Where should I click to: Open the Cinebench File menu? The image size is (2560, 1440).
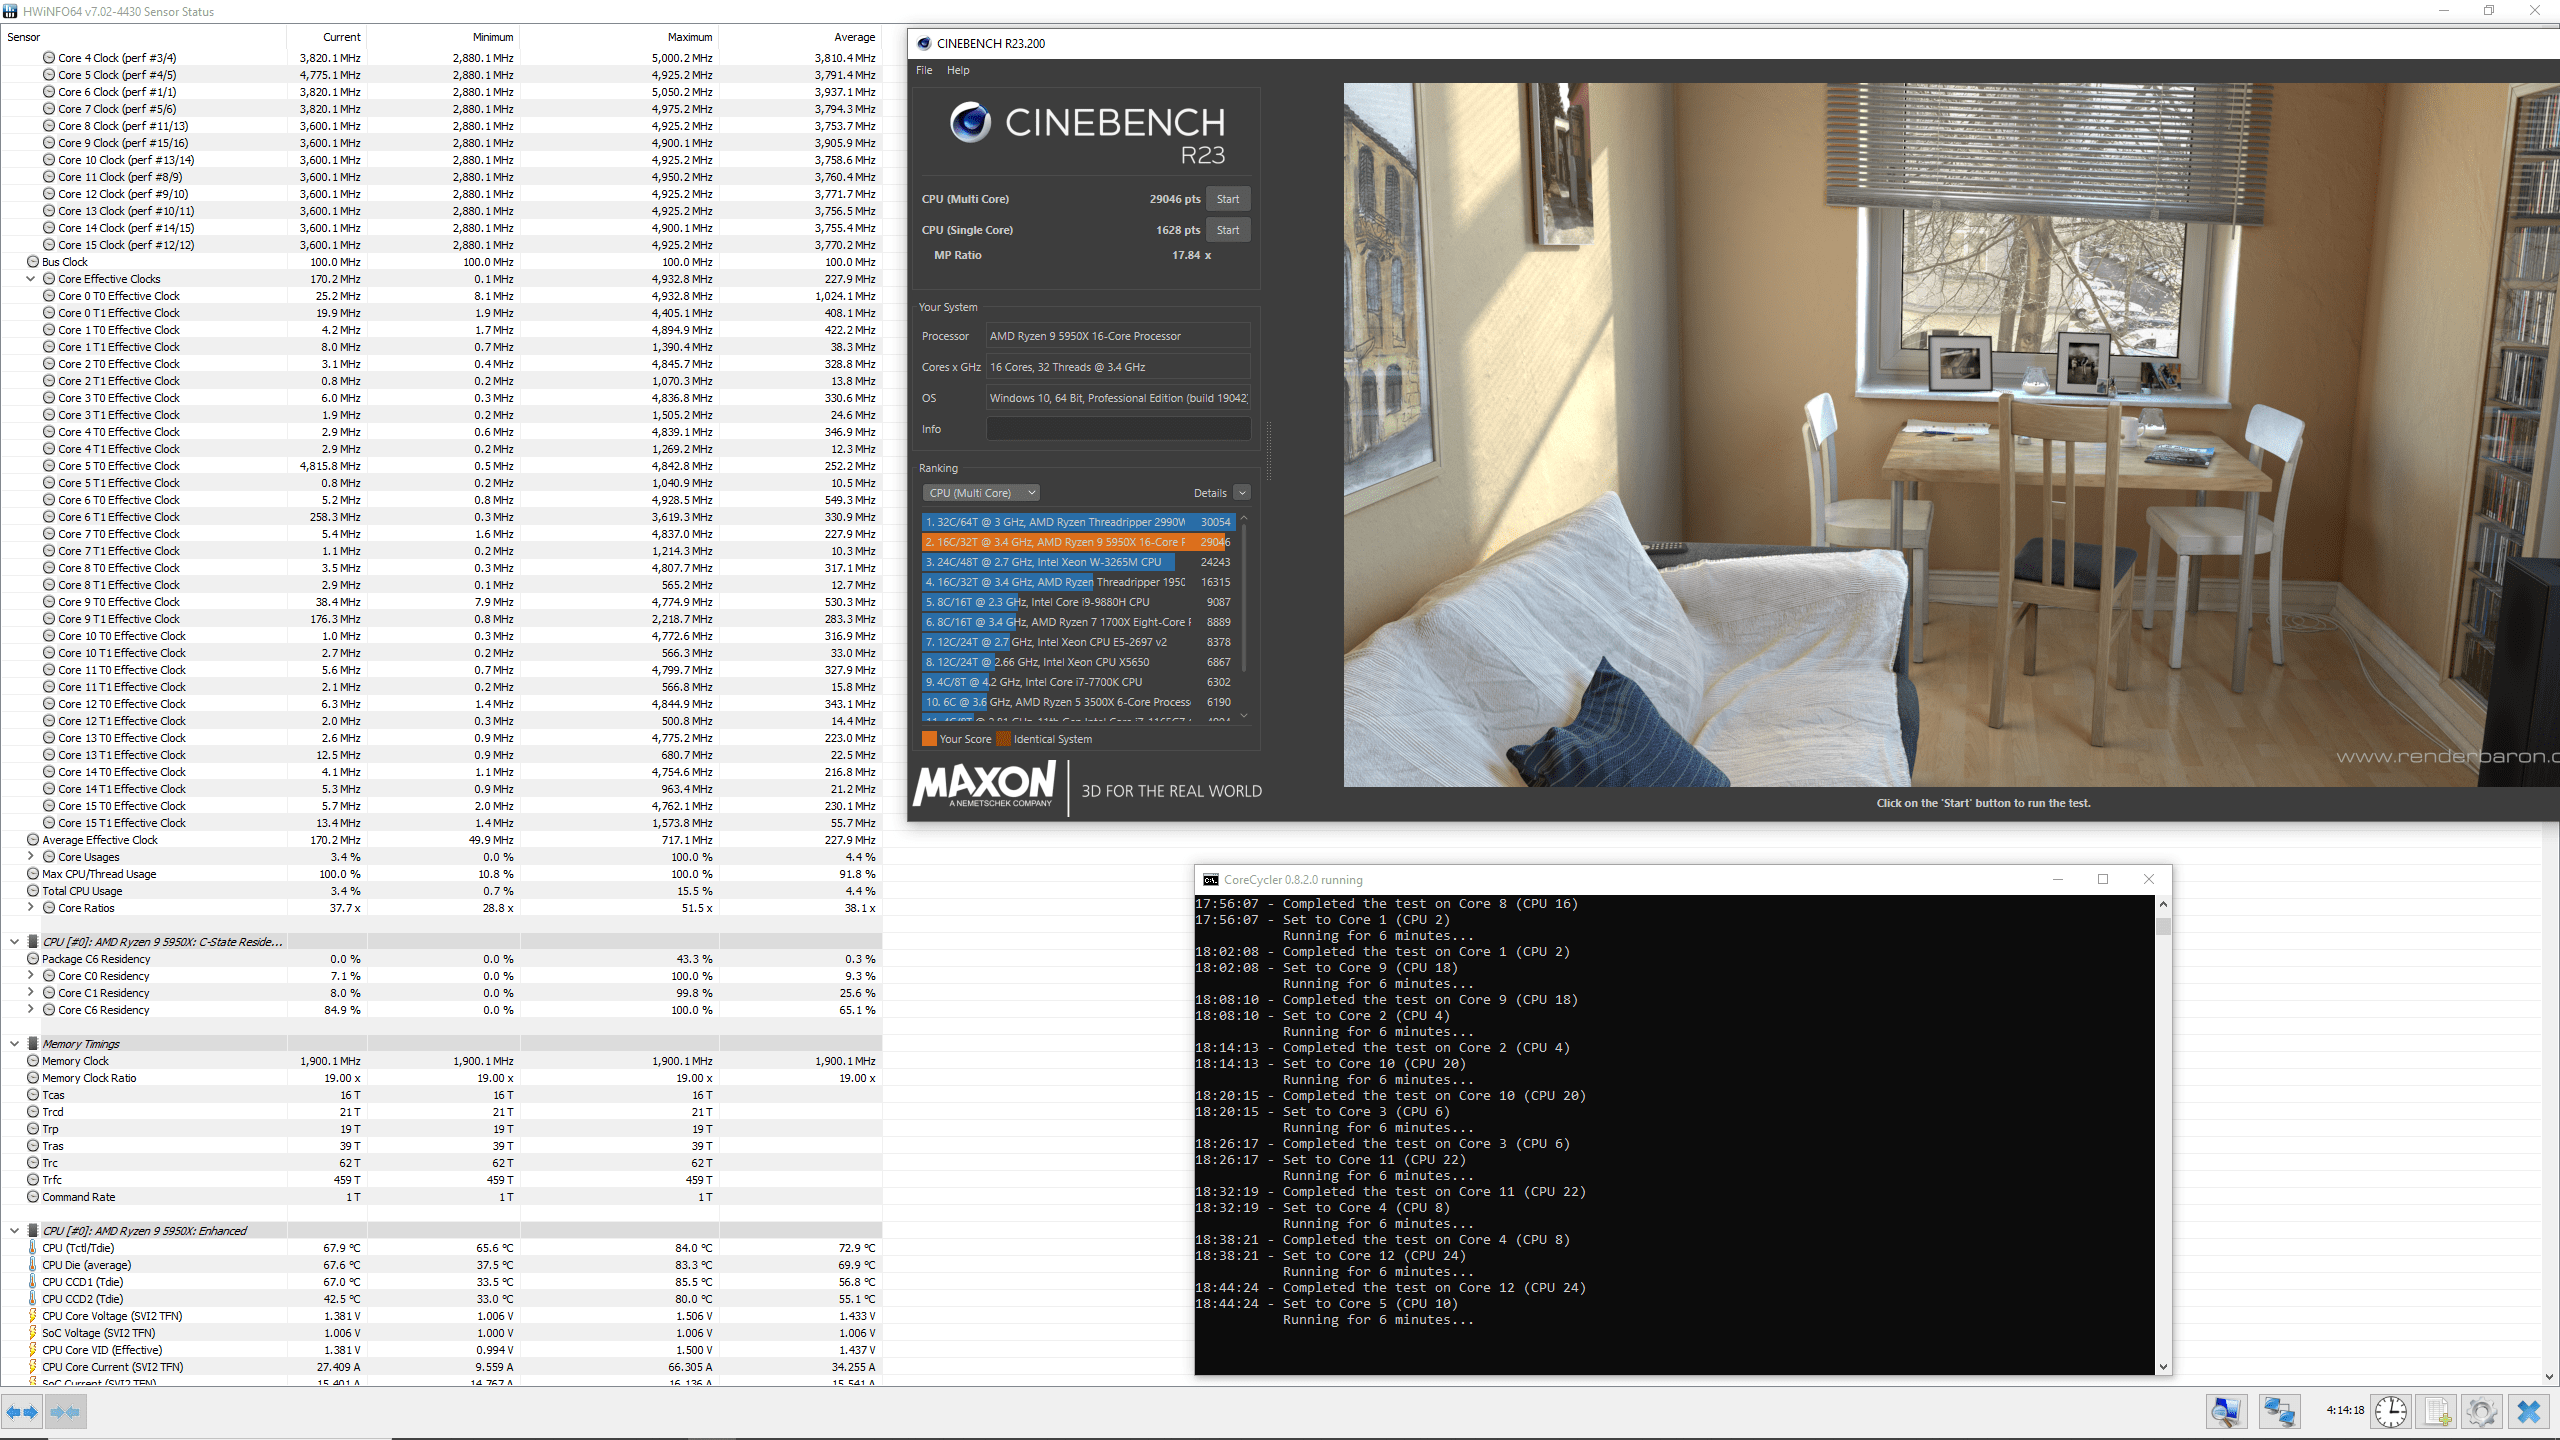(924, 70)
